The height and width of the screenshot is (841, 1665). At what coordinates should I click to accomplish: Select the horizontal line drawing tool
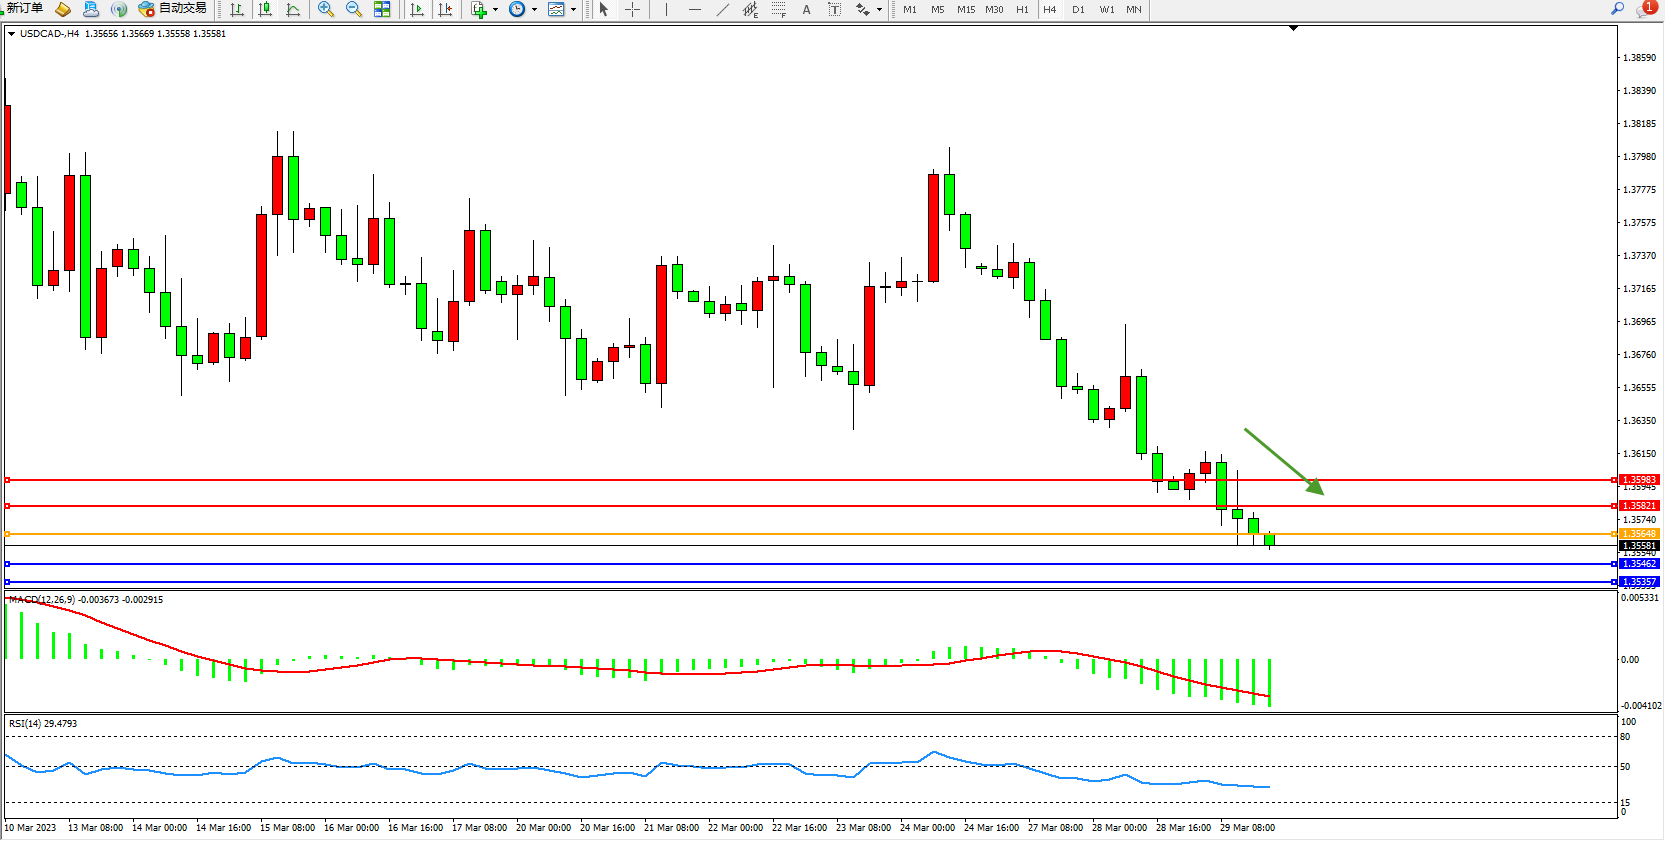click(694, 9)
